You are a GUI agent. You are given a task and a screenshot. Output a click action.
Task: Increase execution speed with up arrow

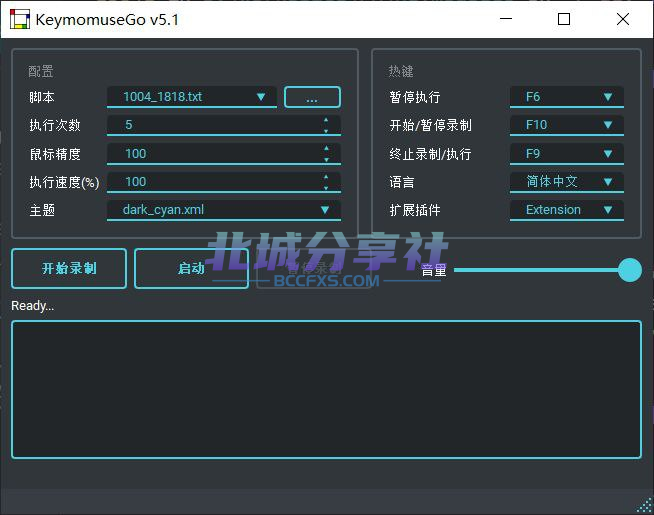coord(326,176)
